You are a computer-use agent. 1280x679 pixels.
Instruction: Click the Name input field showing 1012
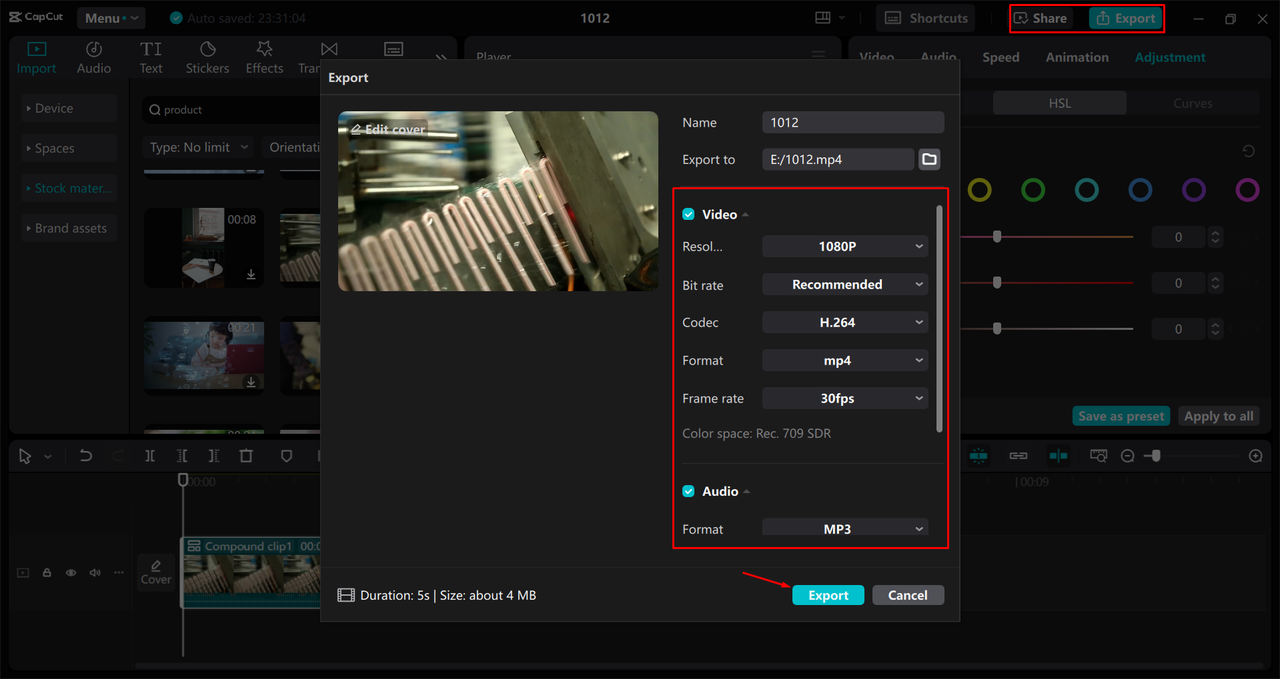pos(853,122)
